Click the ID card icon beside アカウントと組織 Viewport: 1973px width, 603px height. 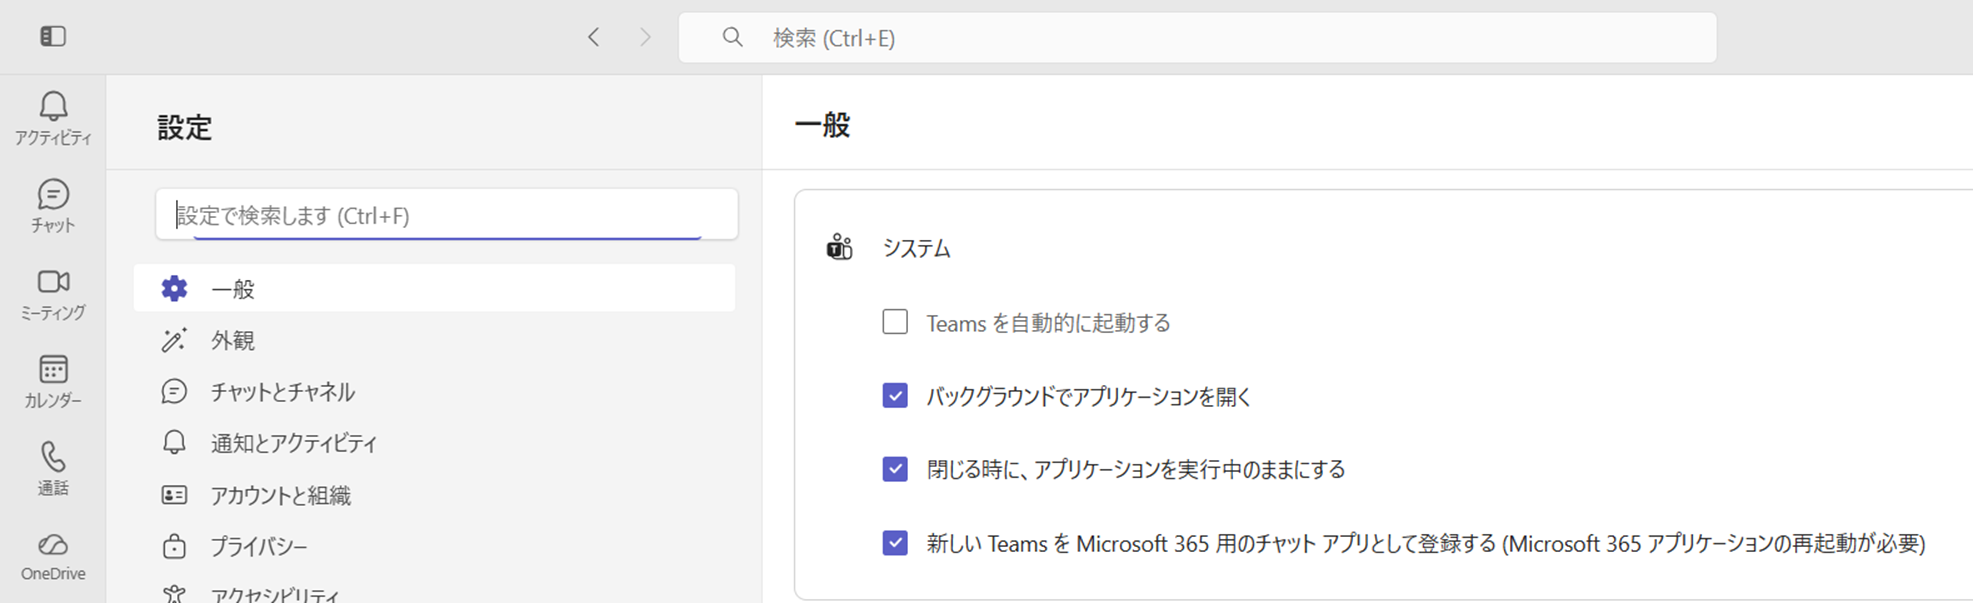tap(174, 495)
